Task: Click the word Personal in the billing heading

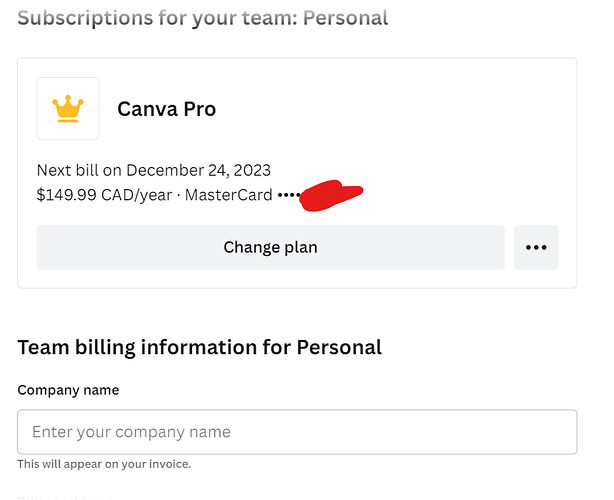Action: click(x=339, y=347)
